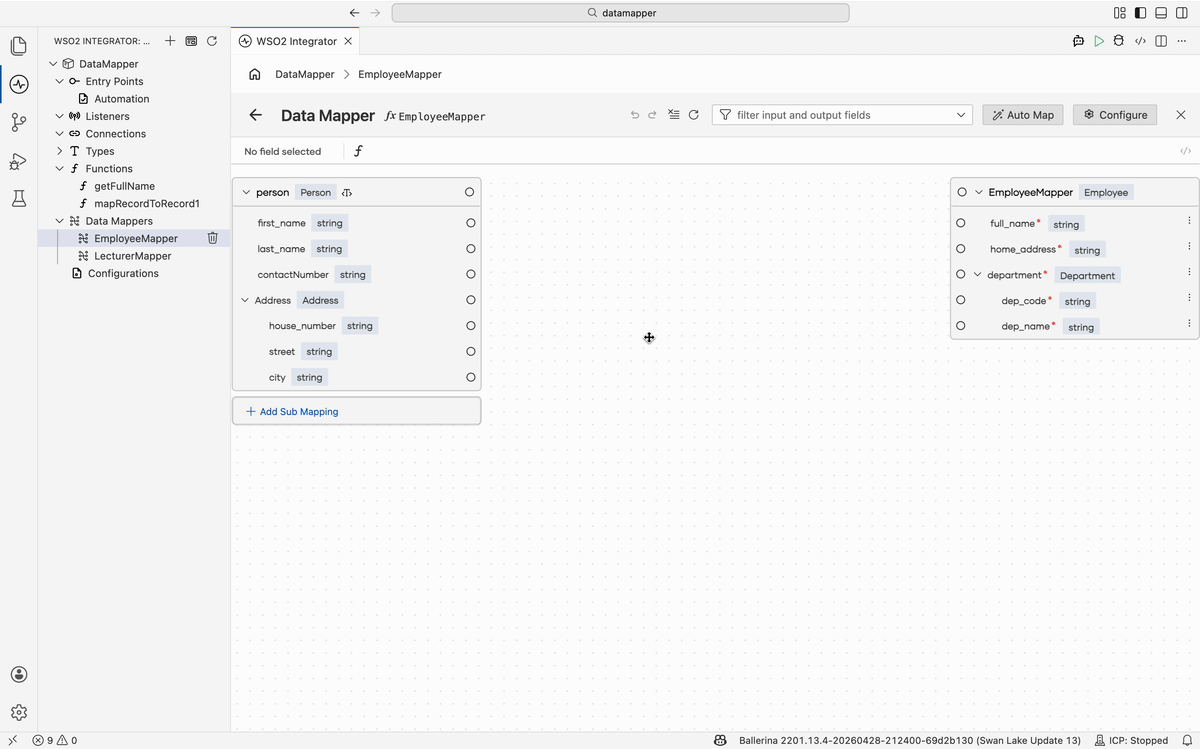Select input port of full_name field
The width and height of the screenshot is (1200, 749).
[x=961, y=223]
